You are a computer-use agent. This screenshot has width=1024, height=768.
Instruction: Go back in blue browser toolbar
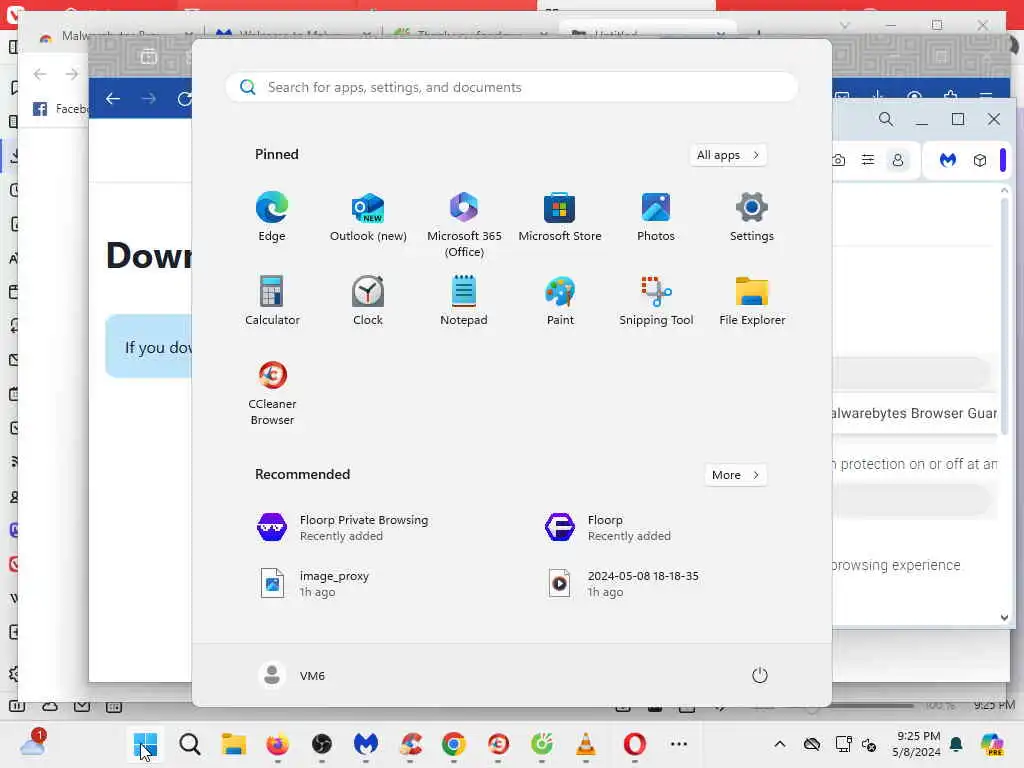[x=113, y=99]
